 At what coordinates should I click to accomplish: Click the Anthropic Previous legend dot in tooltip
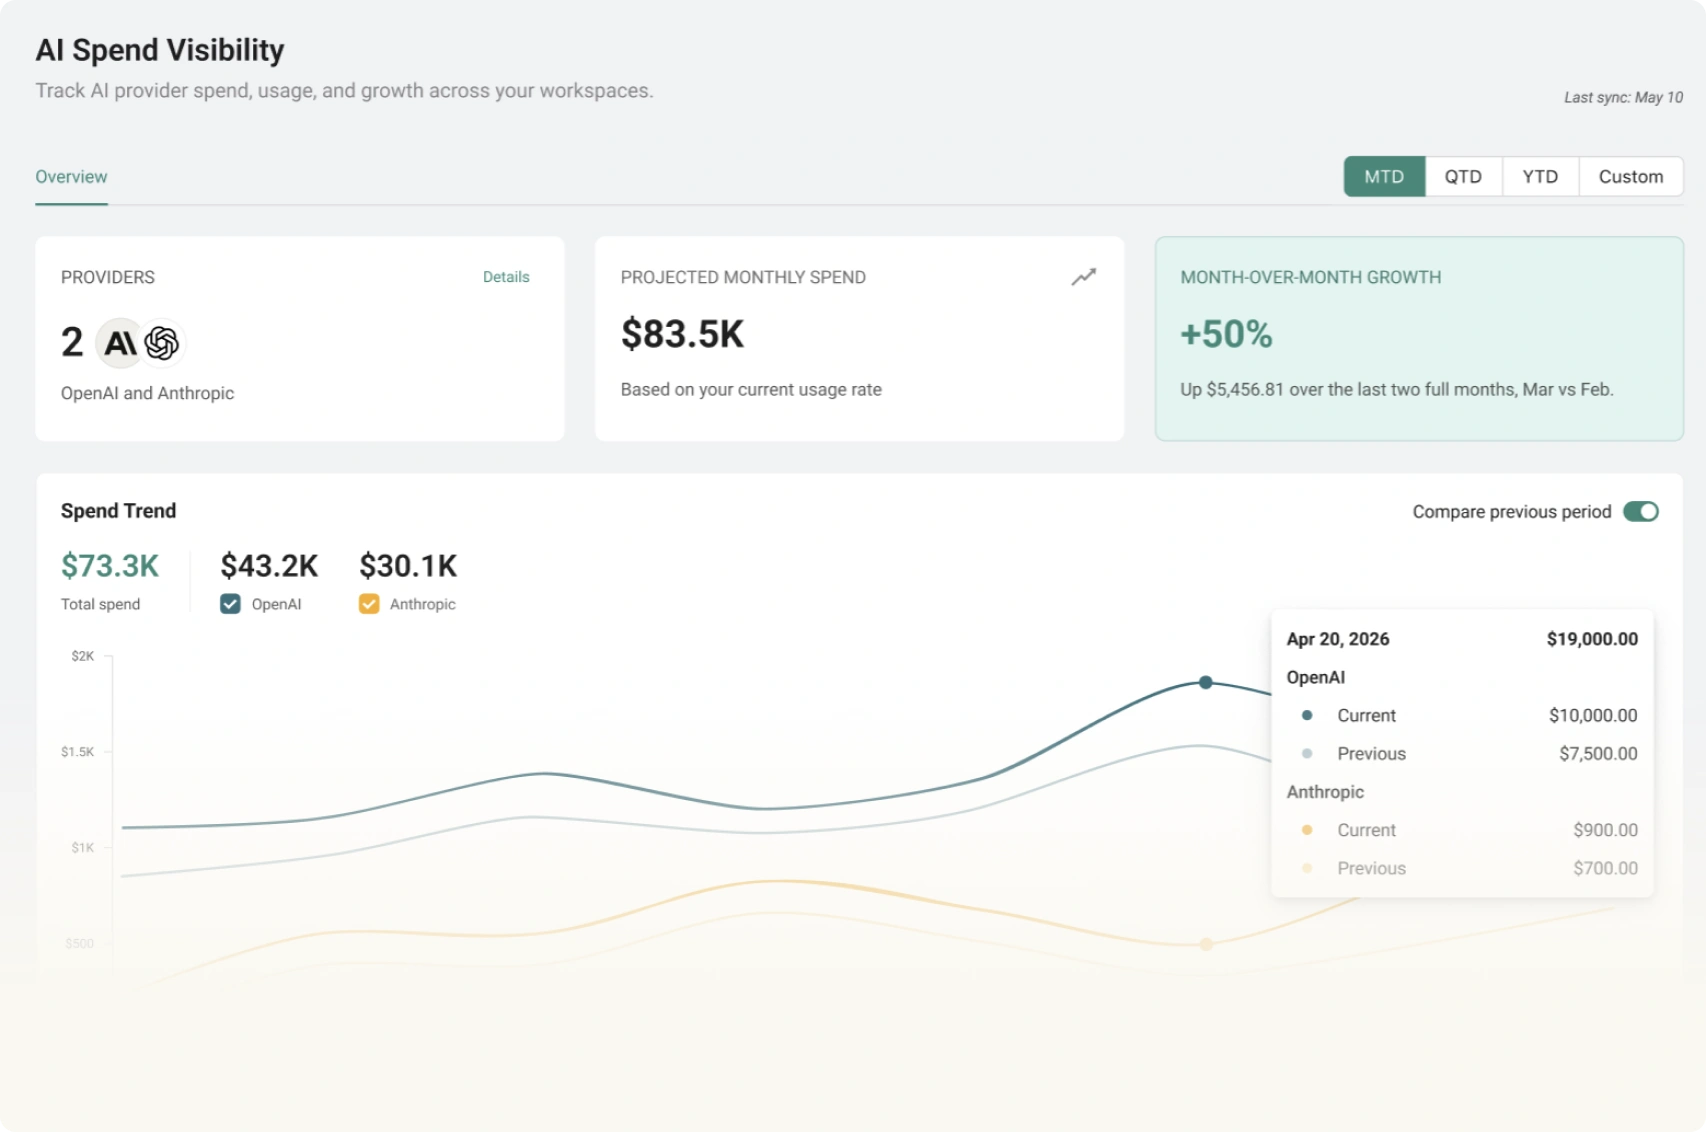[1307, 868]
